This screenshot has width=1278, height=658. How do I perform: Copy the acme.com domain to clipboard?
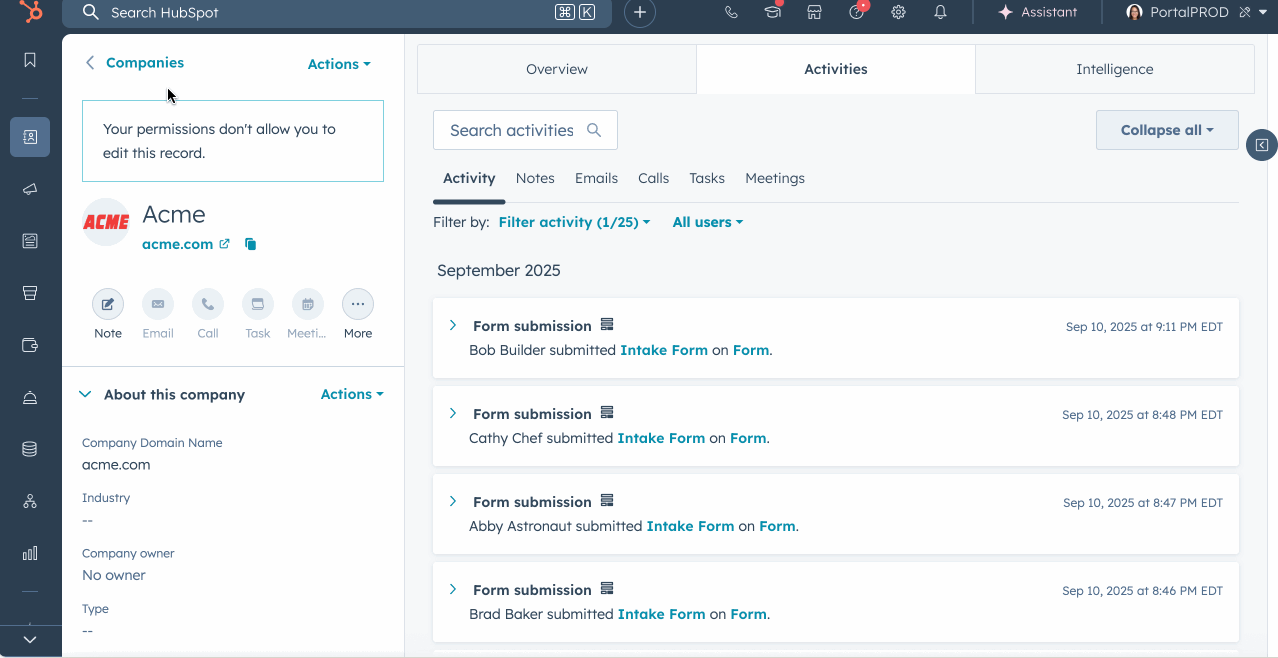coord(250,244)
